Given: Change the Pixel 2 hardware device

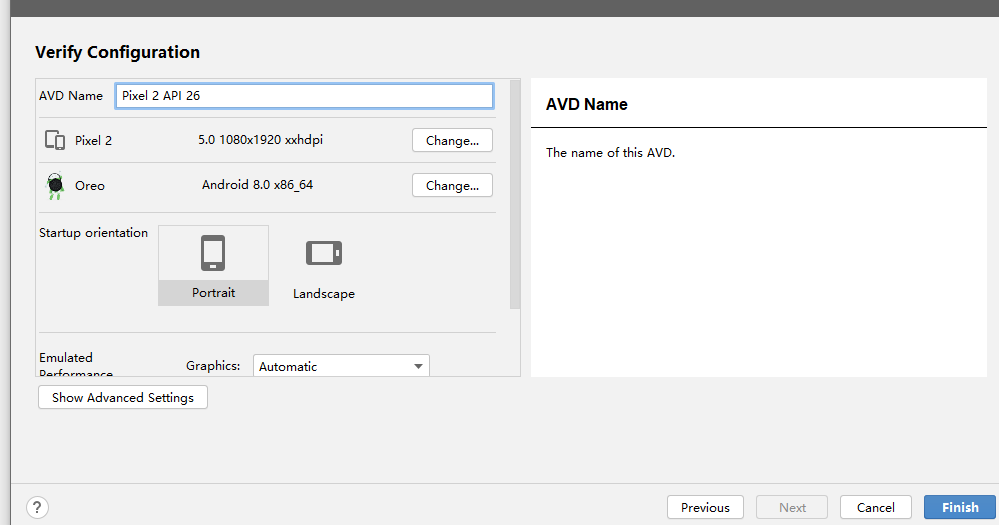Looking at the screenshot, I should 452,141.
